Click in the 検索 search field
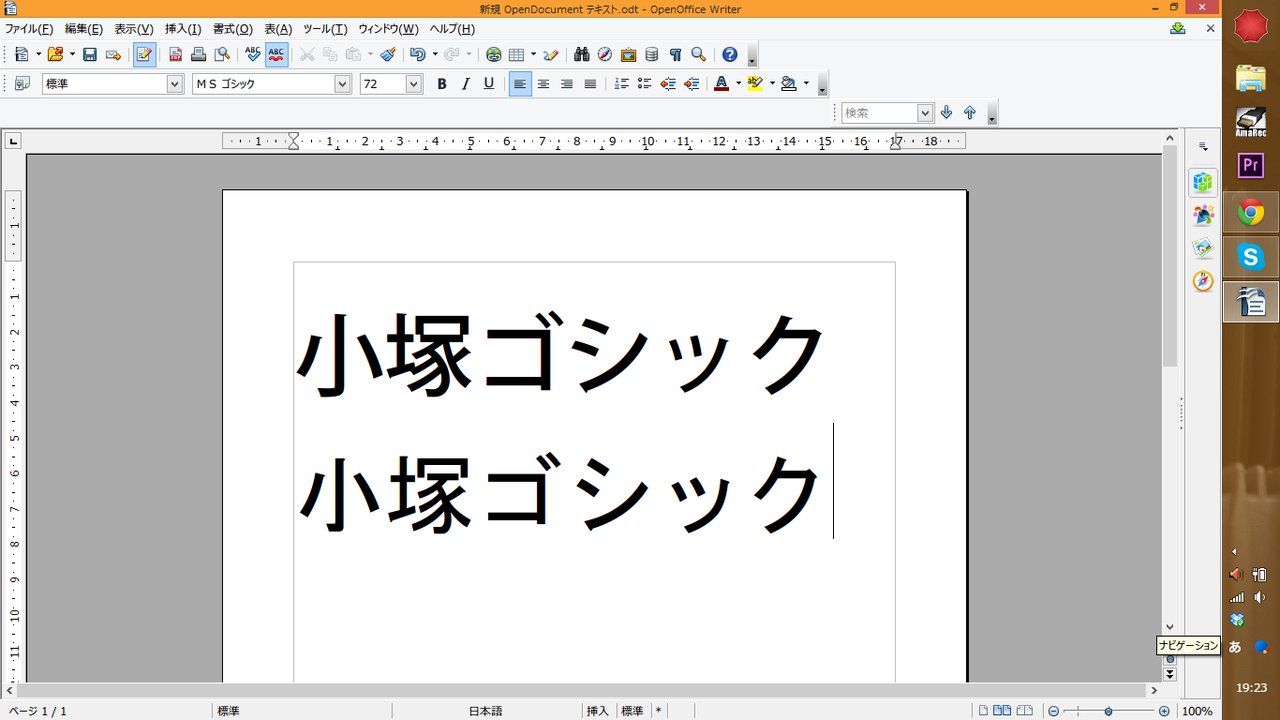This screenshot has width=1280, height=720. click(x=879, y=113)
